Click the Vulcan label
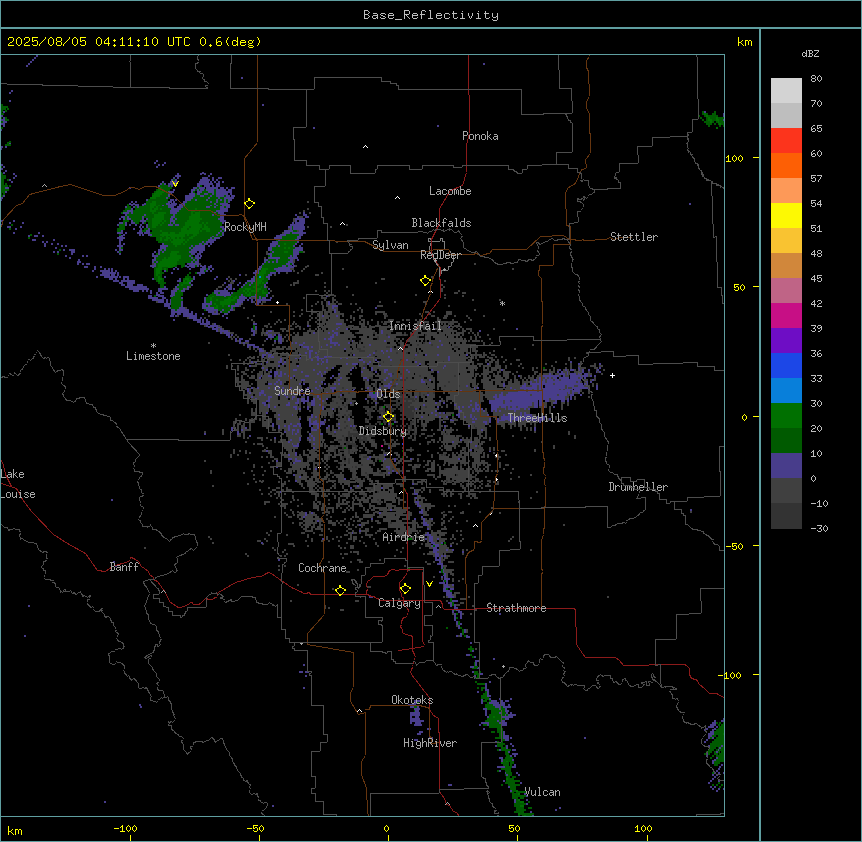This screenshot has height=842, width=862. click(543, 792)
